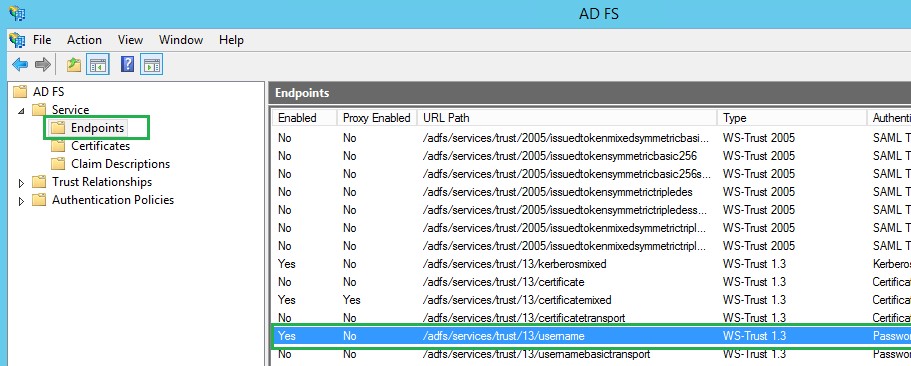Open the Help question-mark toolbar icon

127,64
